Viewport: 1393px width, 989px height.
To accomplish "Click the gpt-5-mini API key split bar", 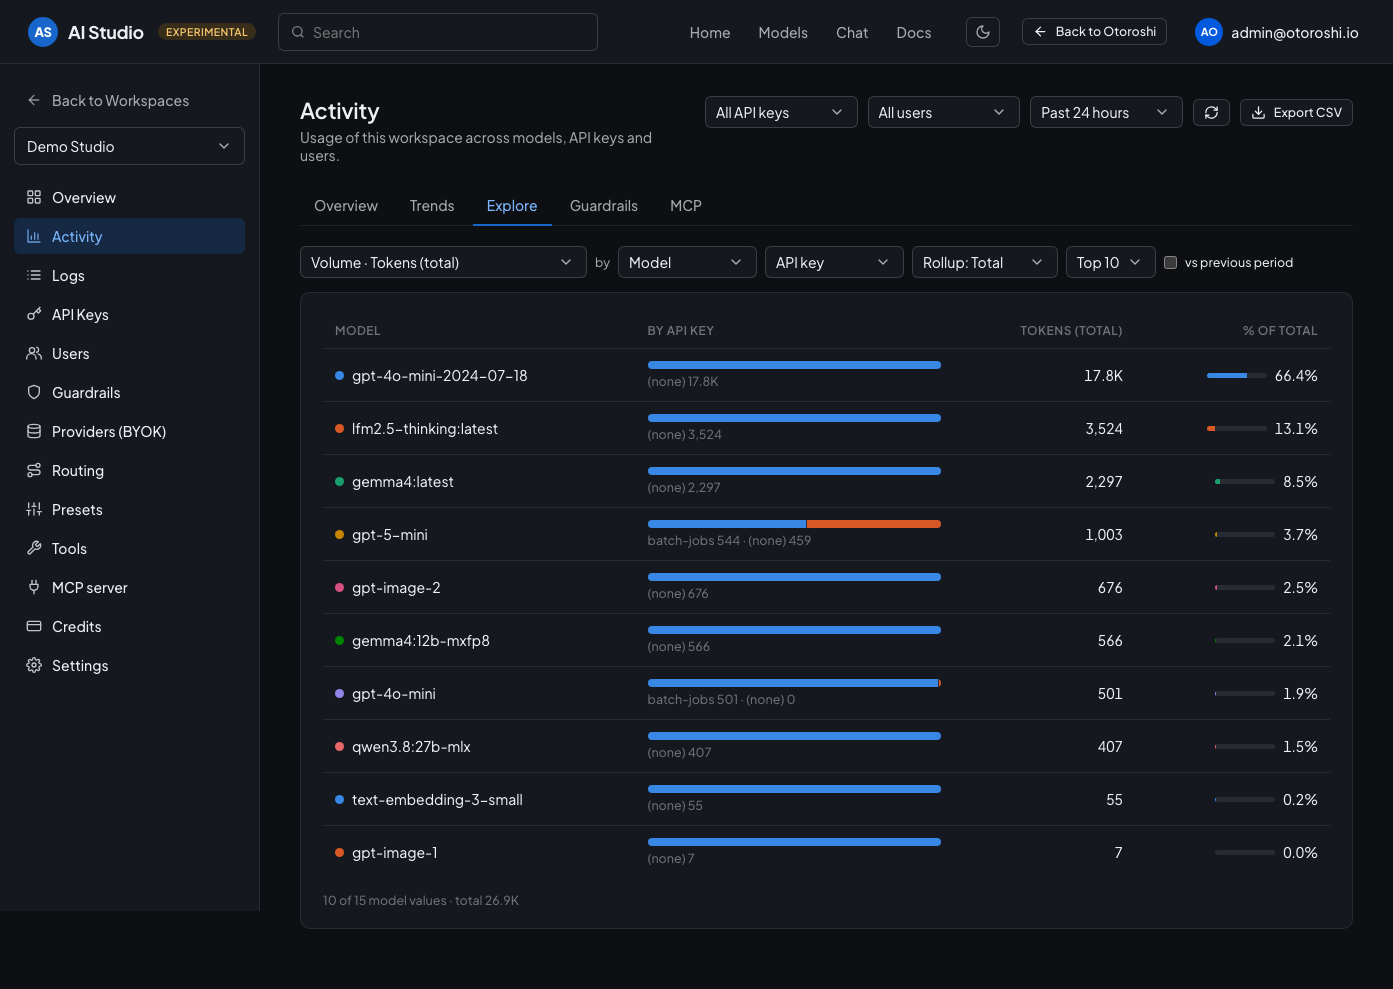I will point(794,524).
